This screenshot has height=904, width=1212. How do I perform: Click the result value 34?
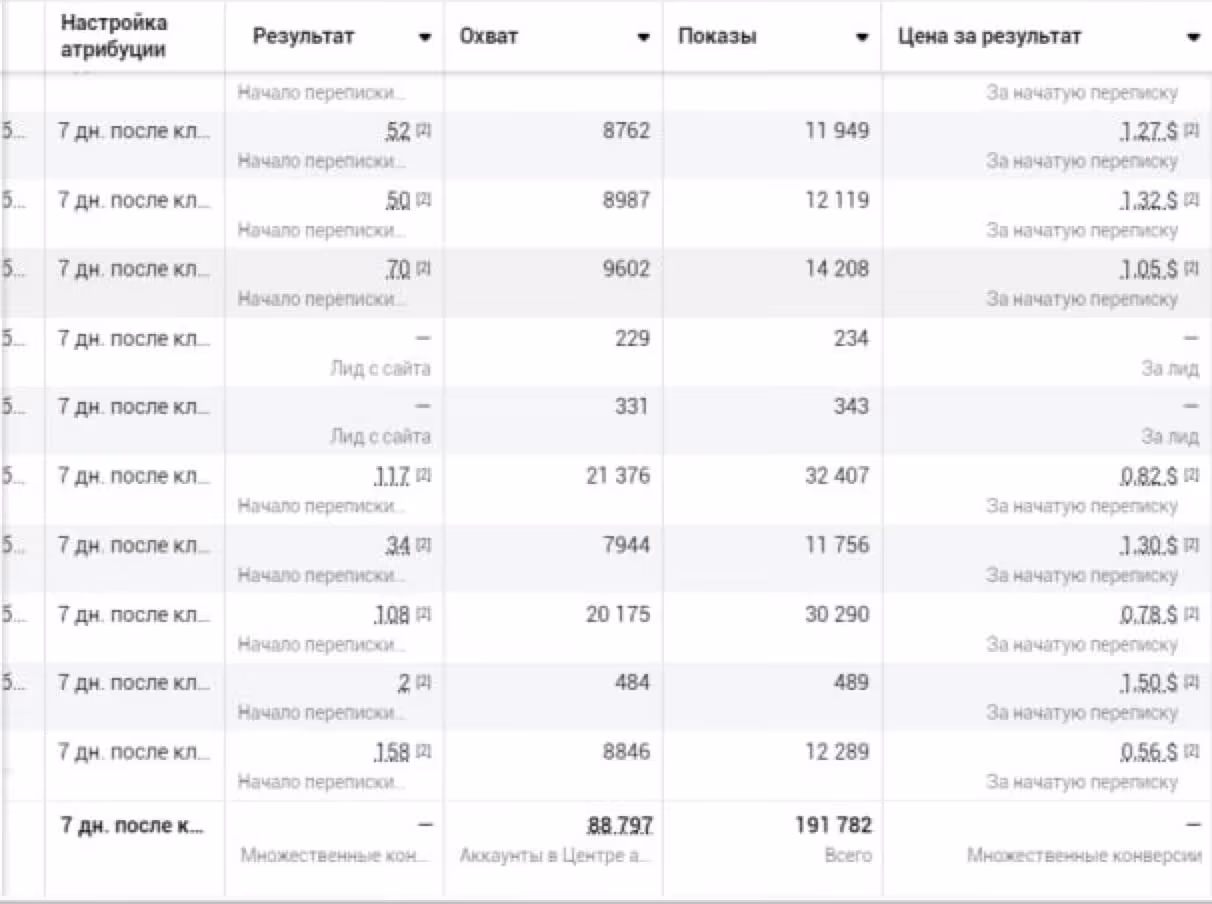pyautogui.click(x=397, y=545)
